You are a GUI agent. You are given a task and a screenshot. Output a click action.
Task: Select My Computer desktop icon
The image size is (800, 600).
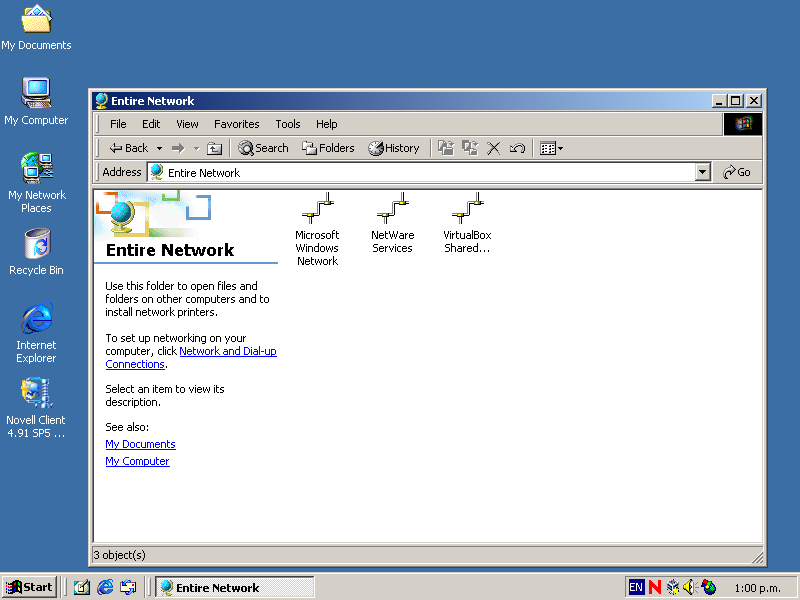(36, 101)
